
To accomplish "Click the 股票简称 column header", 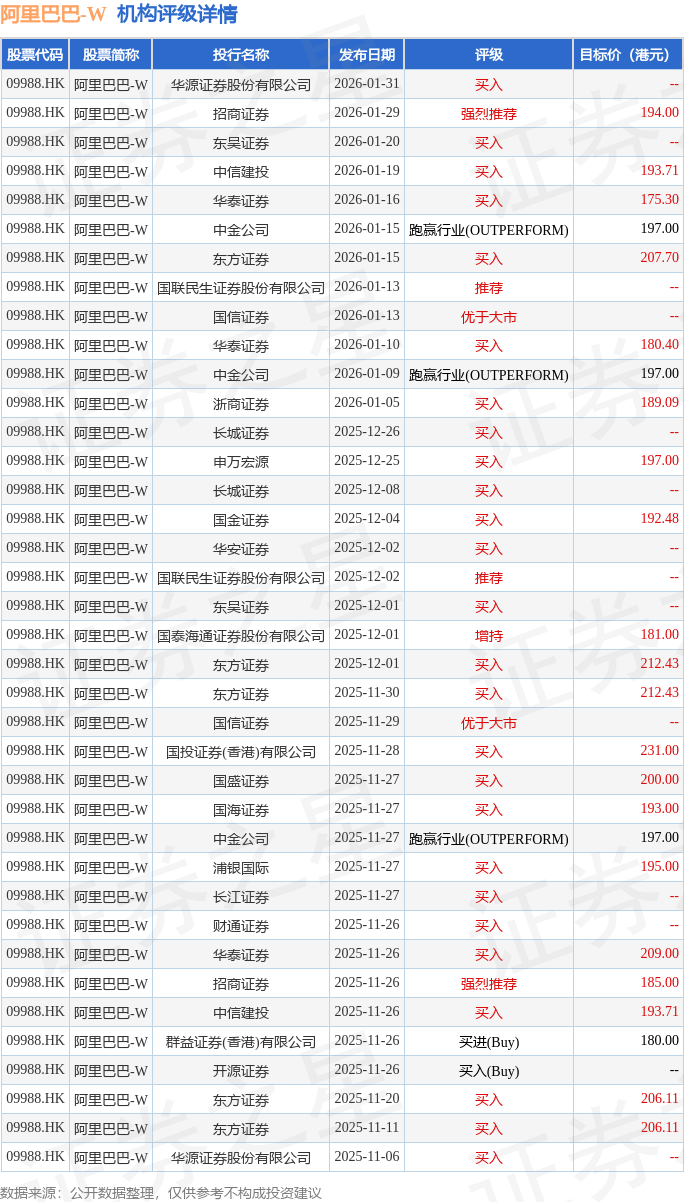I will pyautogui.click(x=111, y=55).
